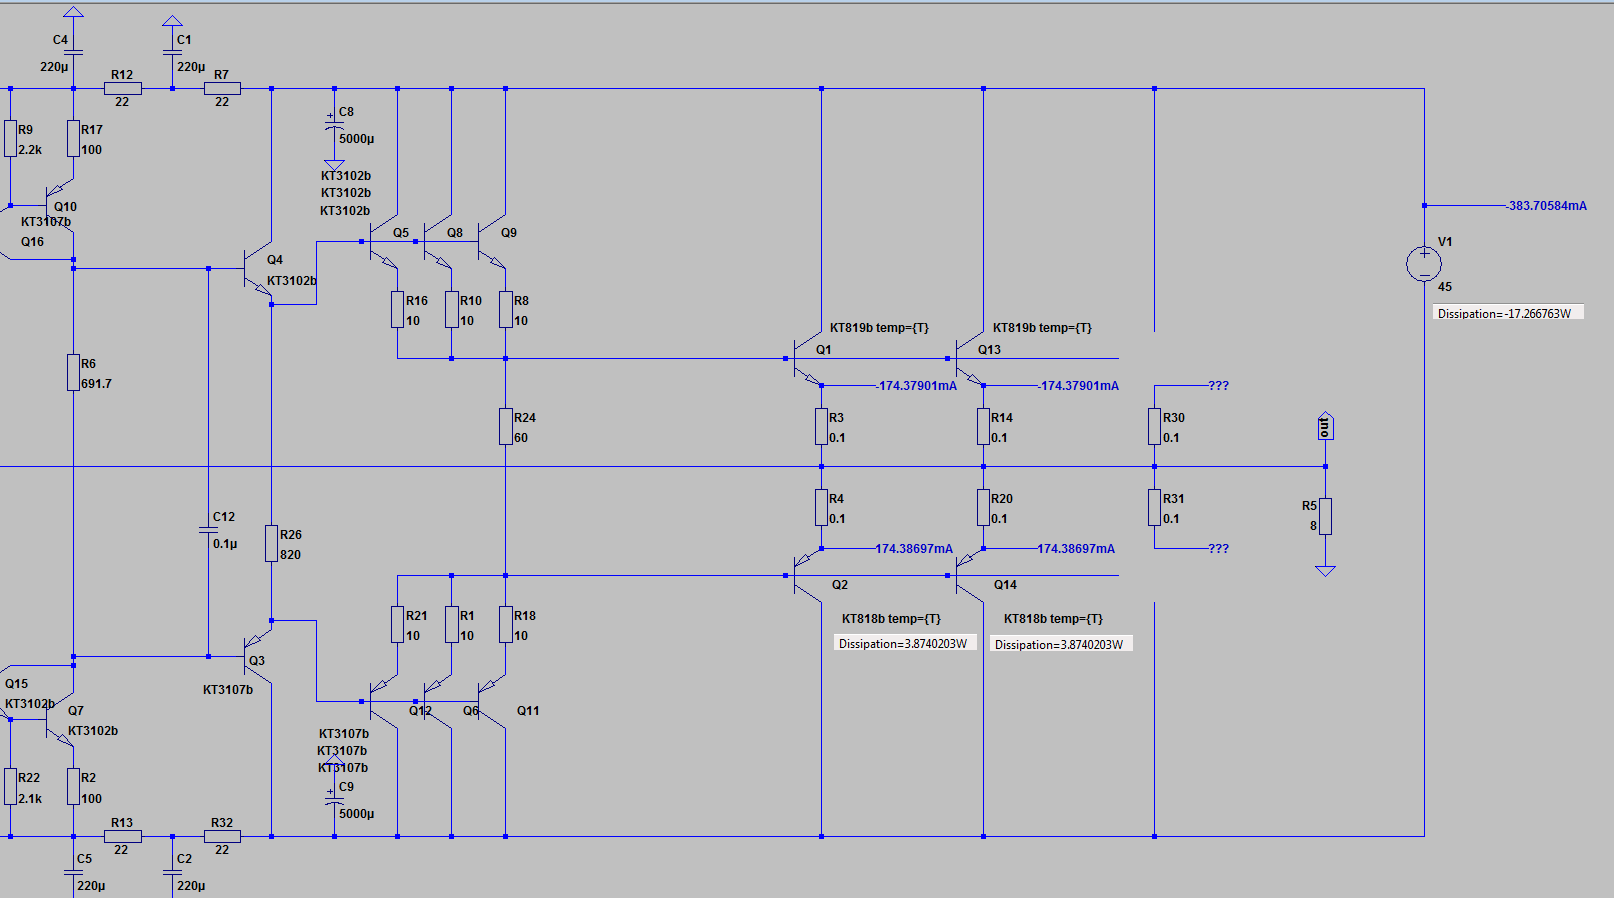Select transistor Q4 symbol
The image size is (1614, 898).
259,268
